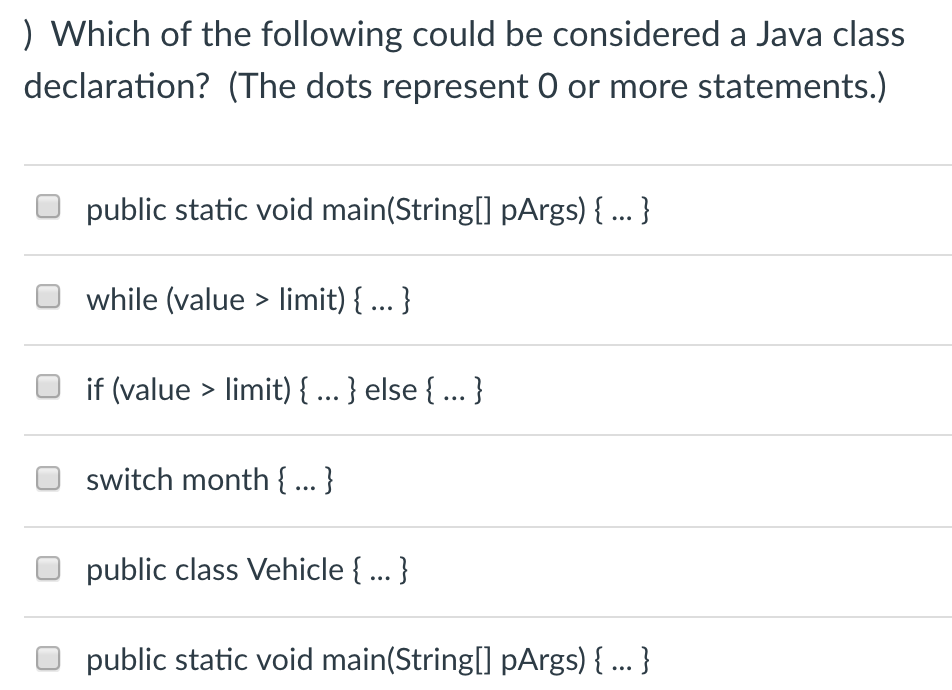Viewport: 952px width, 690px height.
Task: Check the last "public static void main" option
Action: point(48,657)
